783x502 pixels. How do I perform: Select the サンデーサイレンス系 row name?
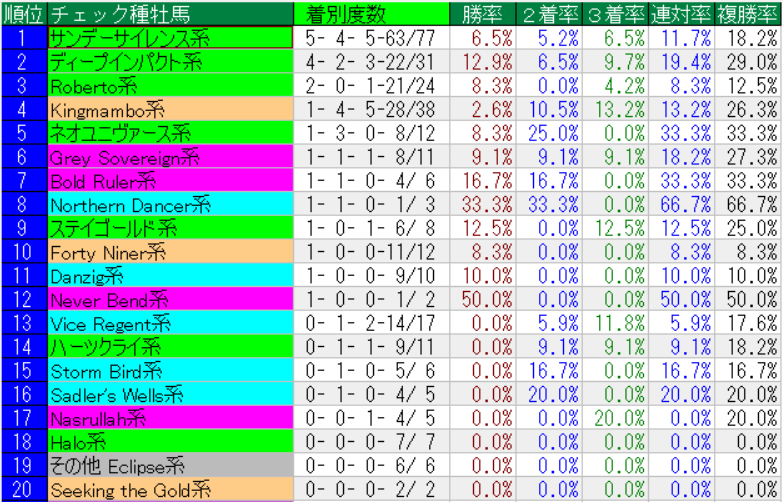pyautogui.click(x=169, y=38)
